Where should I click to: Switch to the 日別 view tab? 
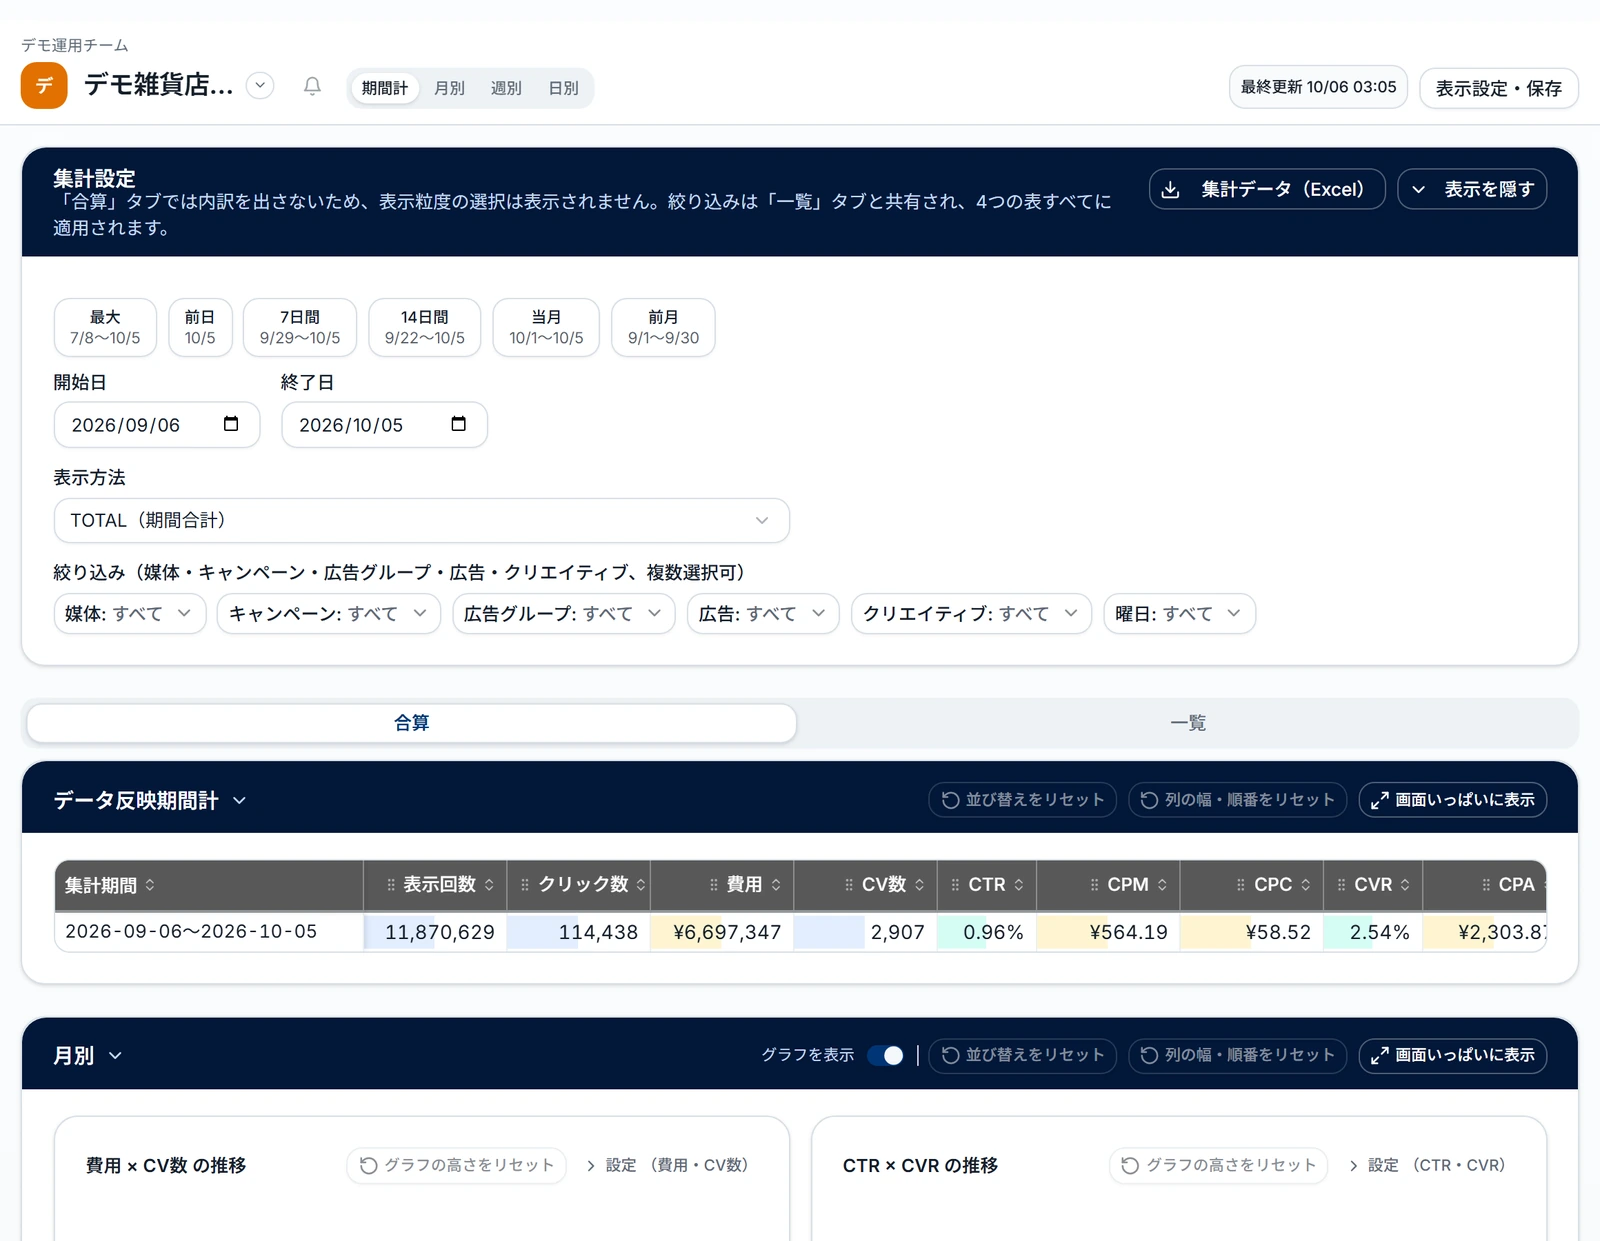point(563,88)
